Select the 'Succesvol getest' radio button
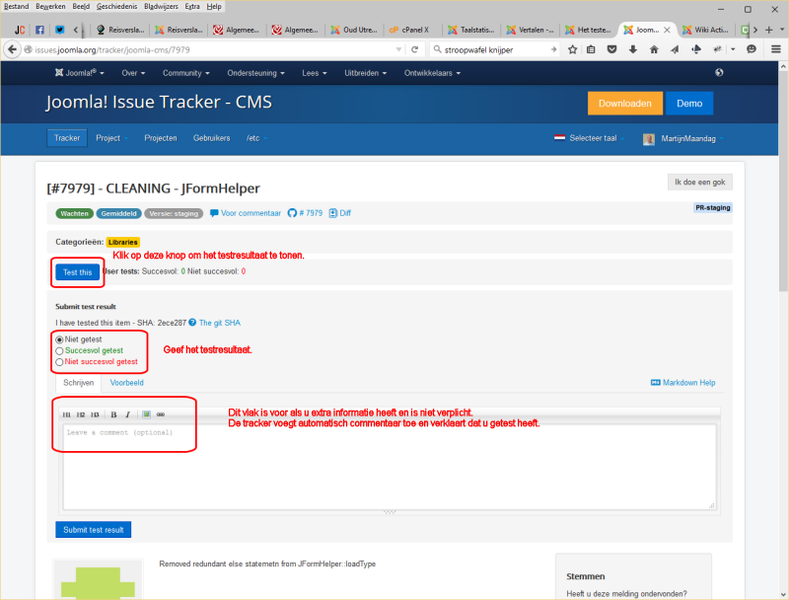This screenshot has height=600, width=789. [60, 351]
